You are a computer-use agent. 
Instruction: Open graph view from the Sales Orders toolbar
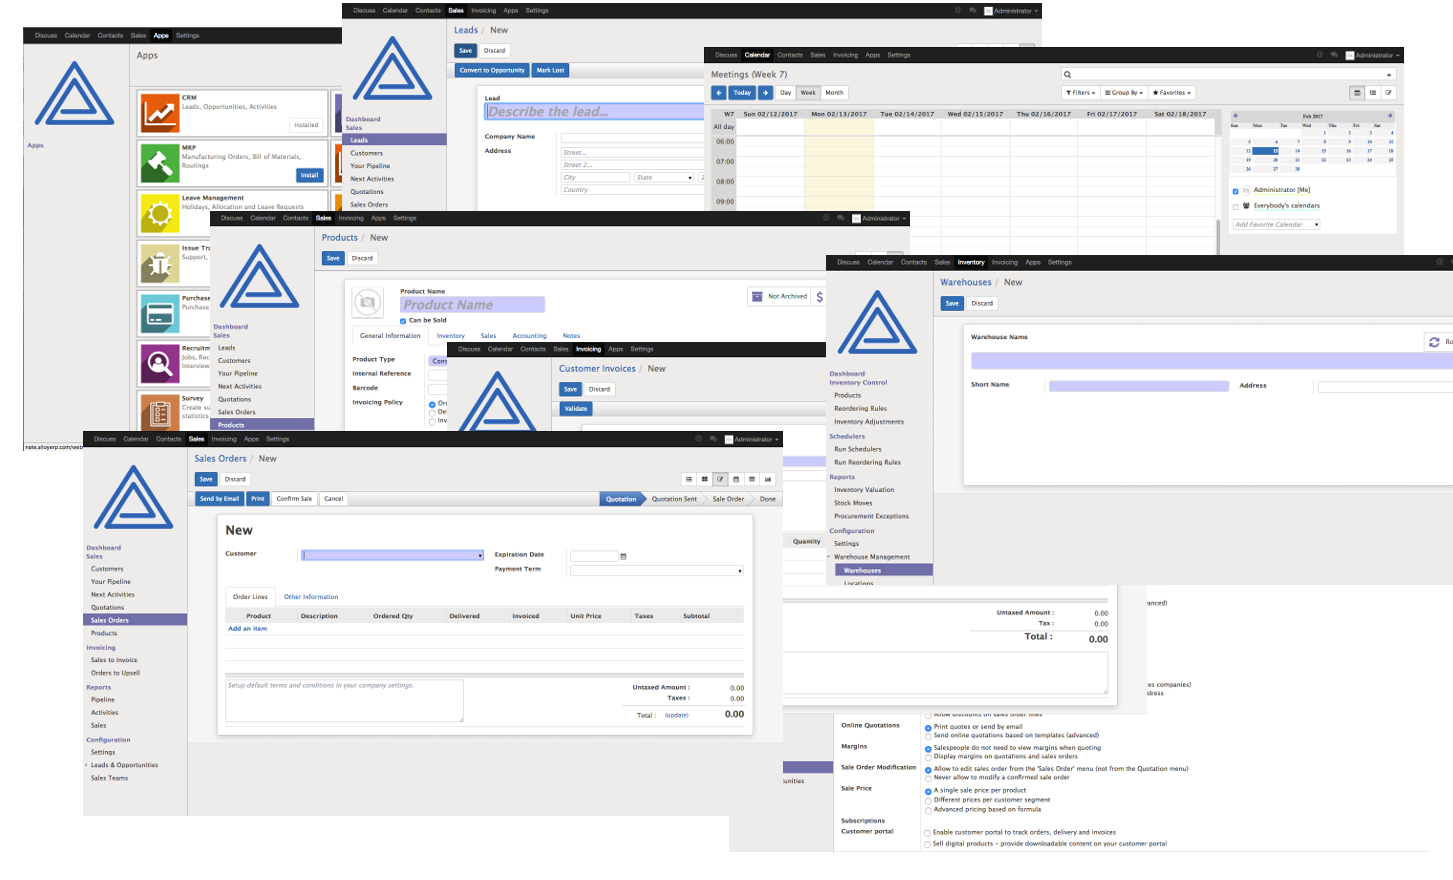click(x=768, y=479)
